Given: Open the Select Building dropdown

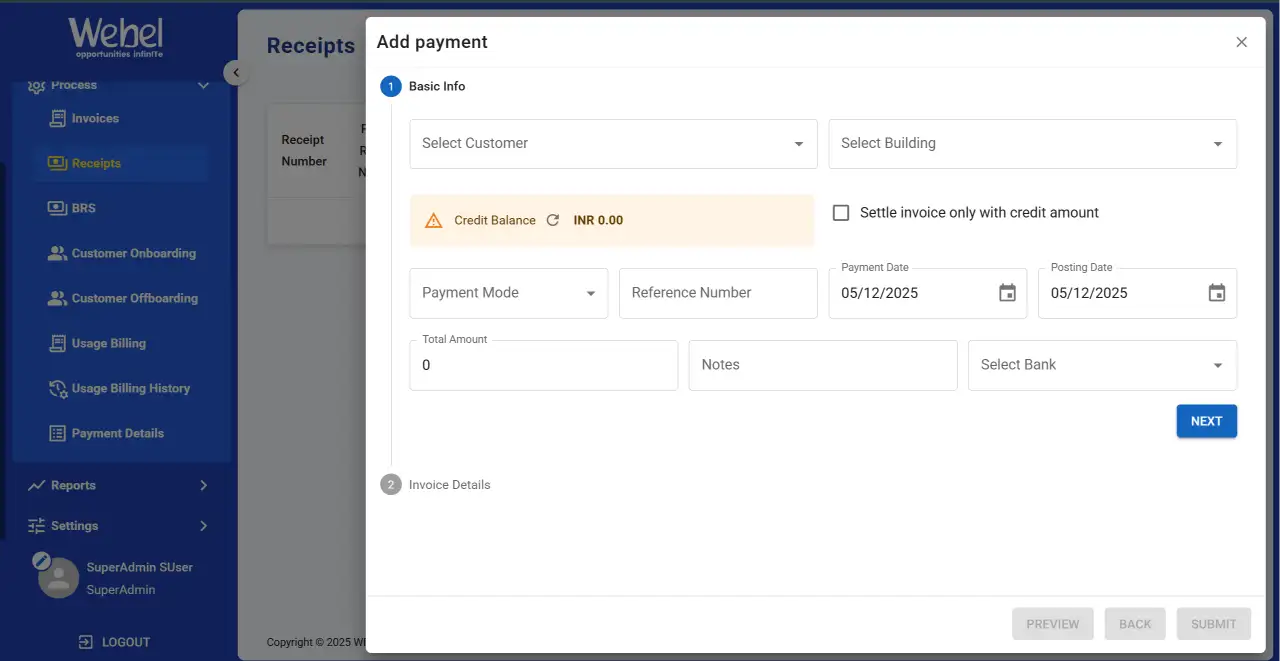Looking at the screenshot, I should pyautogui.click(x=1032, y=144).
